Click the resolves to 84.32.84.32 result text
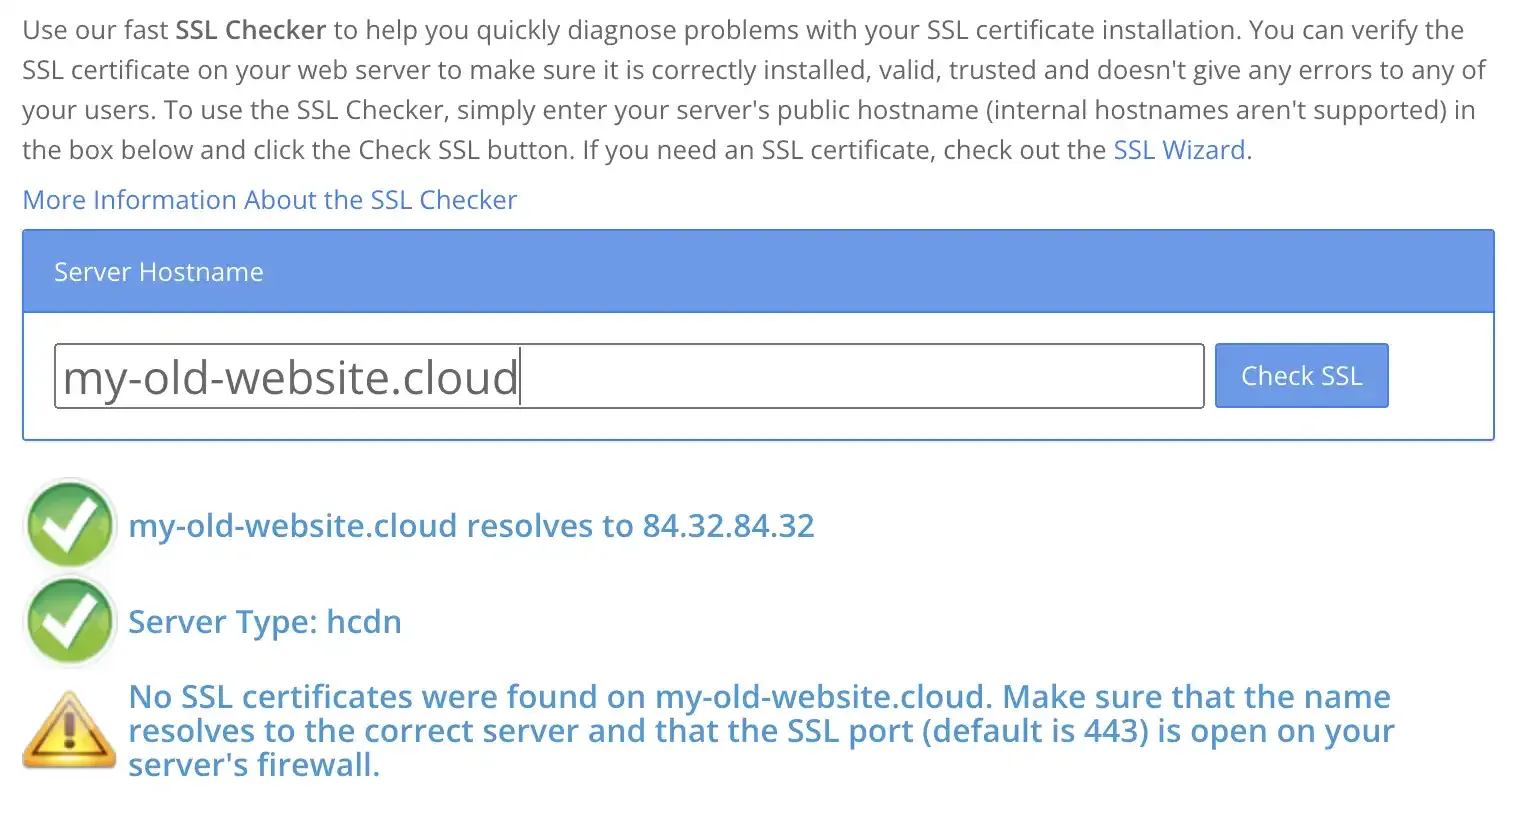 (471, 525)
